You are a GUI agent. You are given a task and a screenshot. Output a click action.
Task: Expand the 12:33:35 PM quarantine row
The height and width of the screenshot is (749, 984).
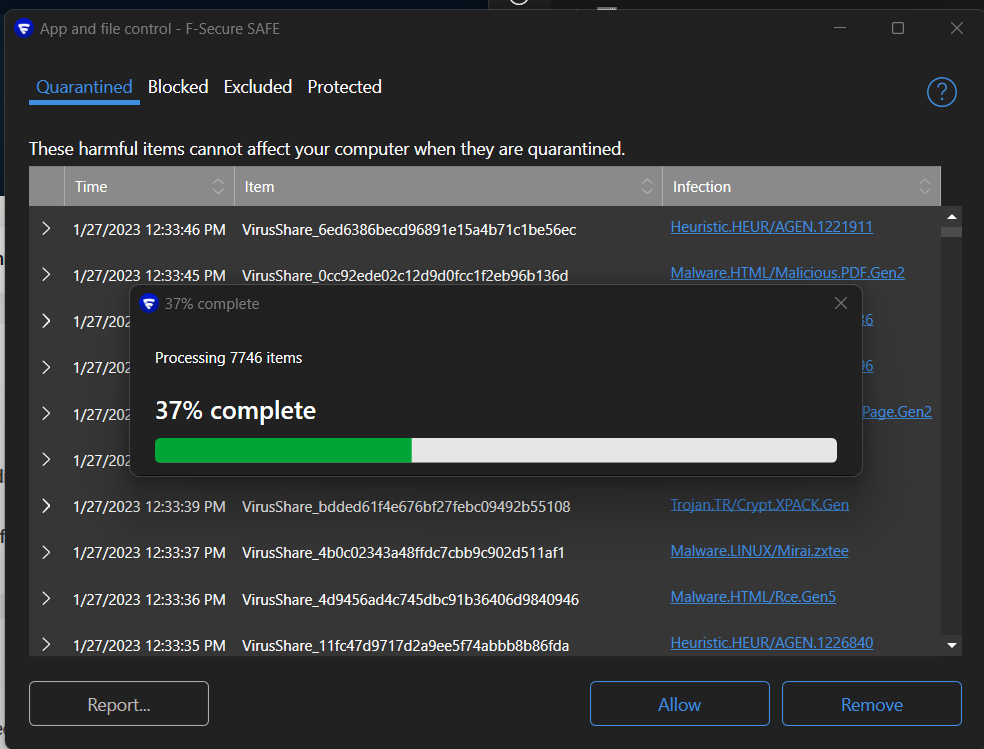click(46, 644)
